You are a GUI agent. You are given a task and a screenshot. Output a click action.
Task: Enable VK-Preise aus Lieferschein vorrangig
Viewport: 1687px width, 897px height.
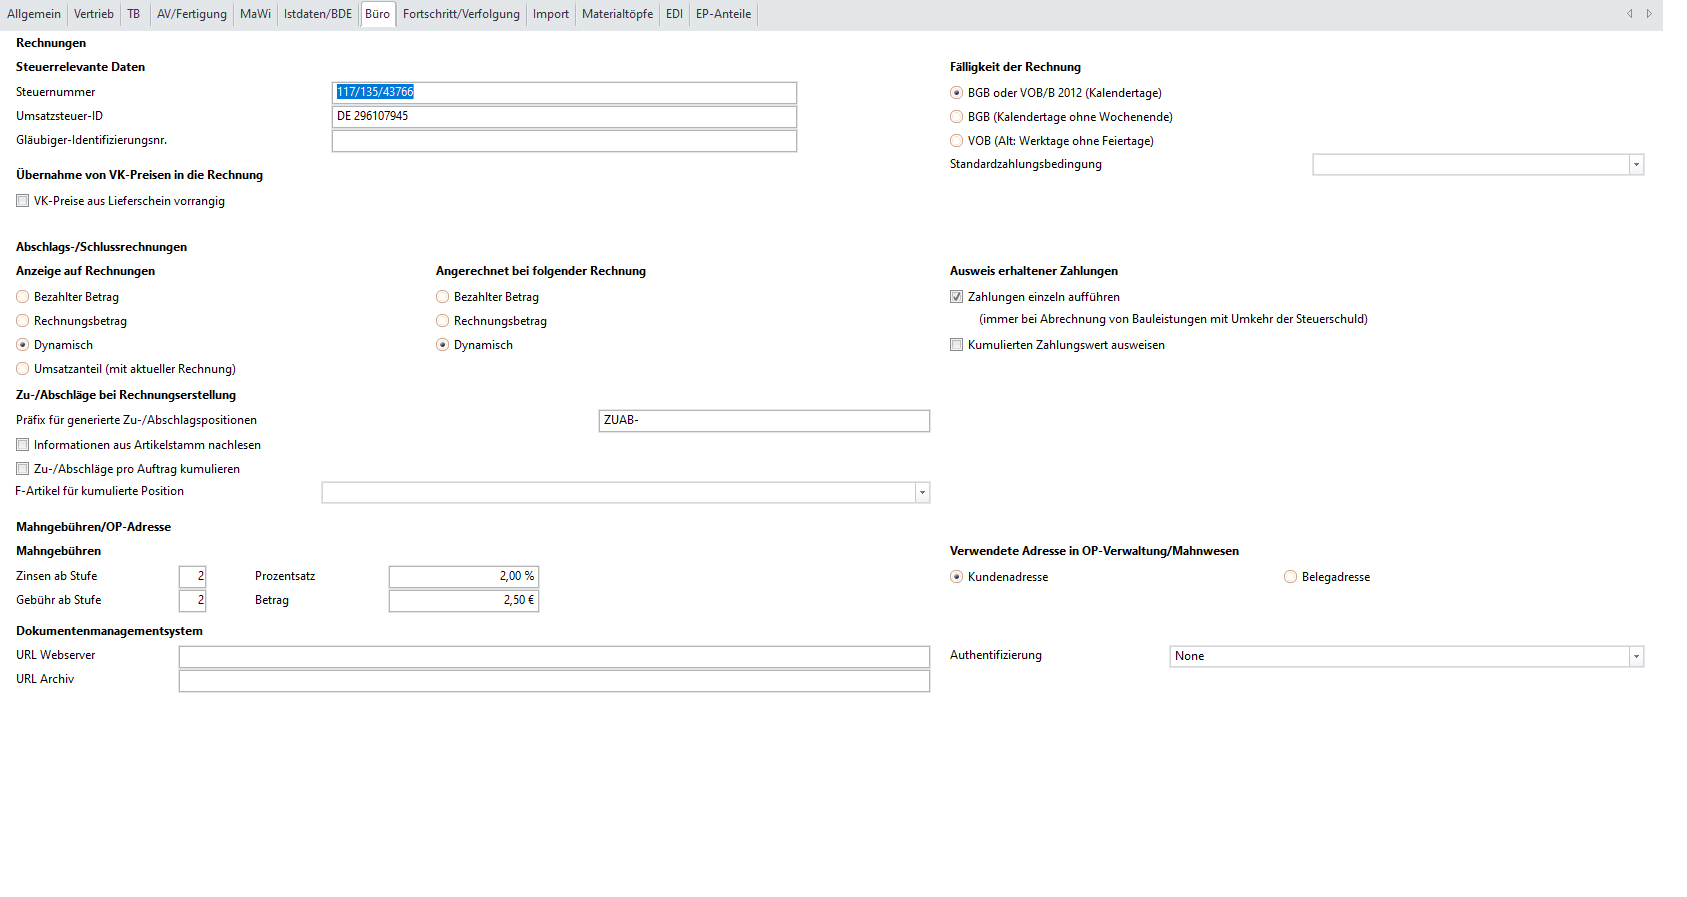tap(23, 201)
